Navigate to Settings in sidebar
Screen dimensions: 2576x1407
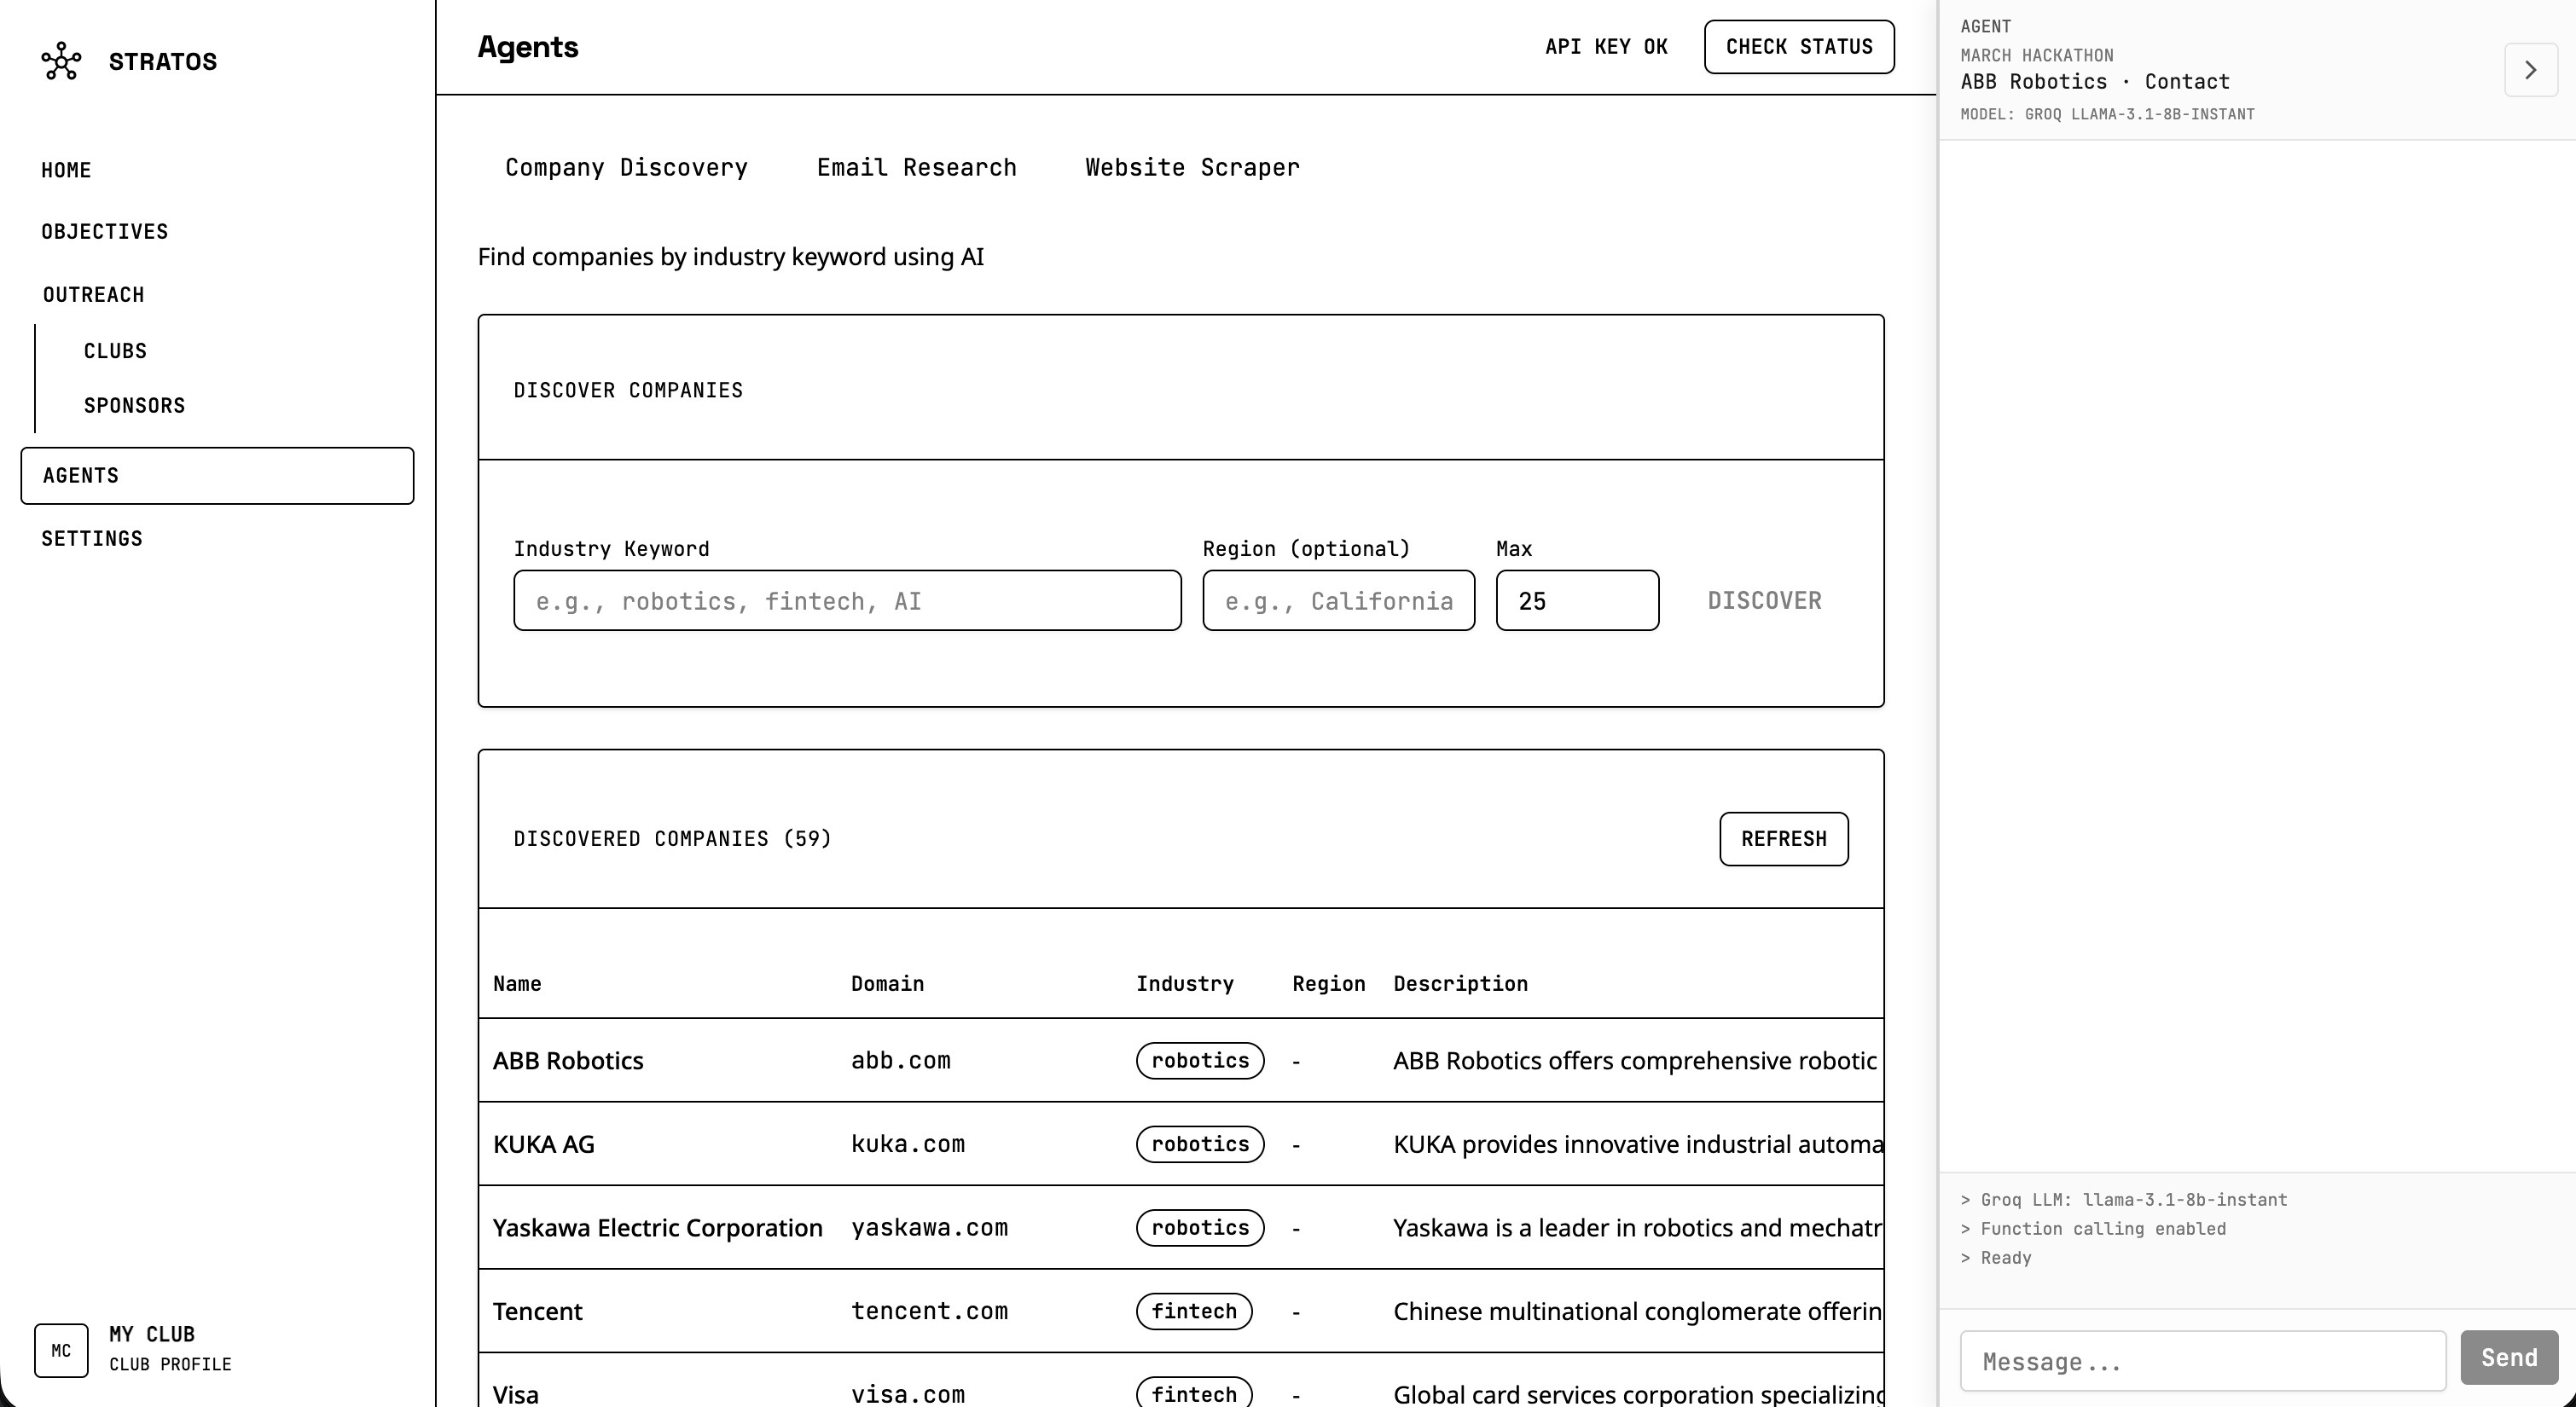coord(92,538)
